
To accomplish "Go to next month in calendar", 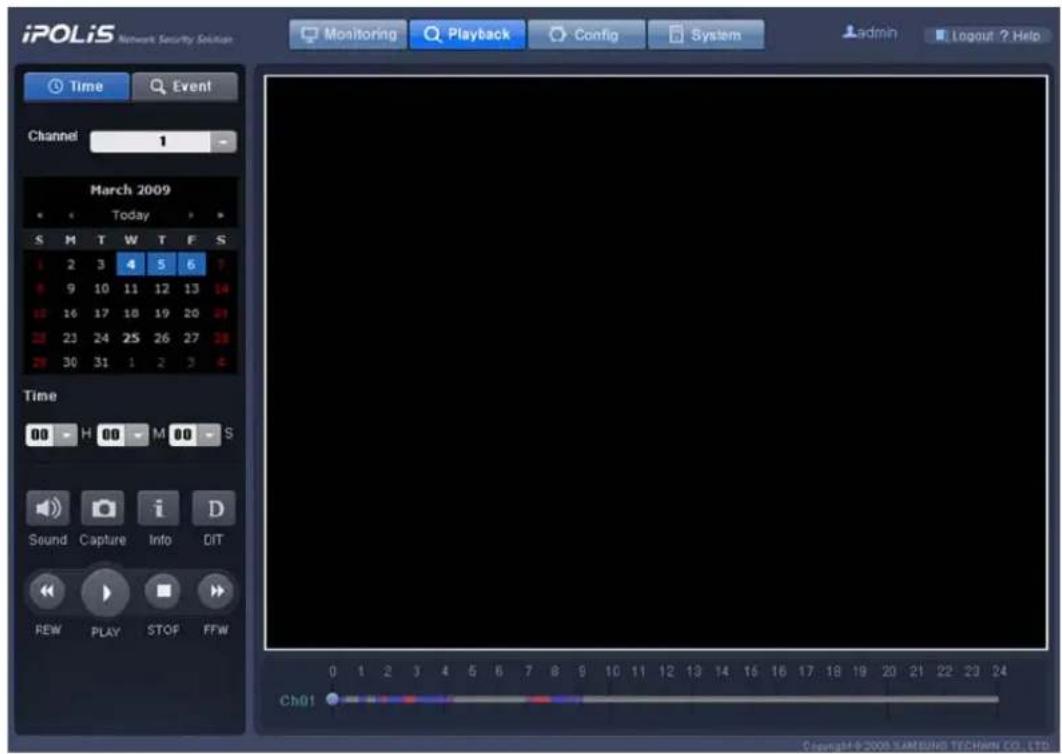I will pyautogui.click(x=191, y=215).
